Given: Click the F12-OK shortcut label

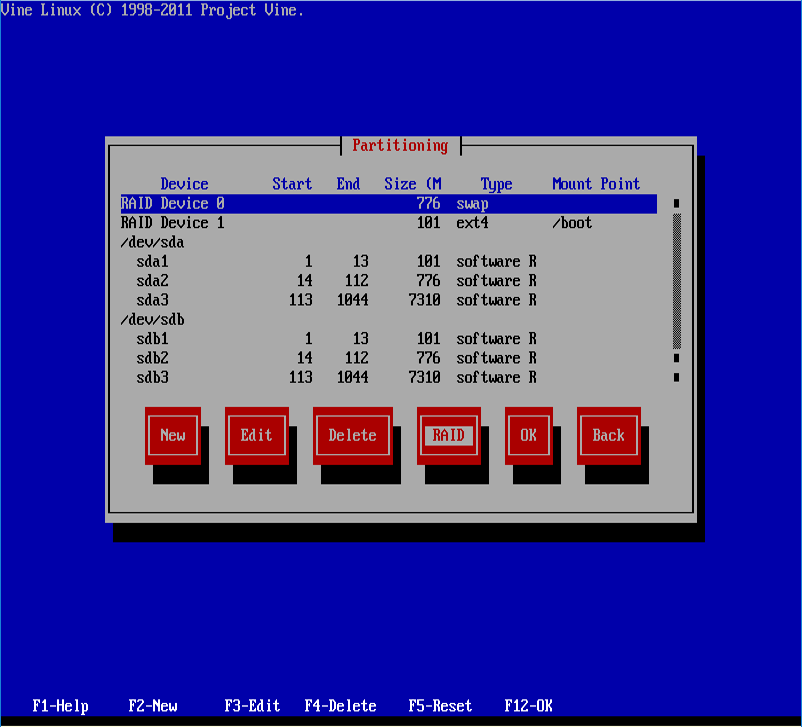Looking at the screenshot, I should tap(528, 706).
